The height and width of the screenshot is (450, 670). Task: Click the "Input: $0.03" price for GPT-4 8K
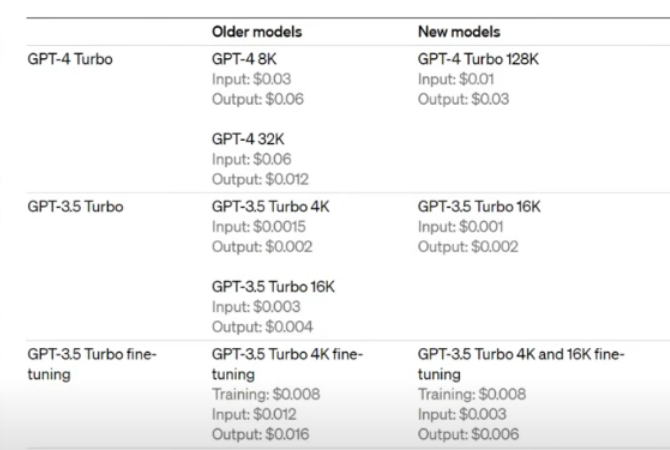coord(251,79)
